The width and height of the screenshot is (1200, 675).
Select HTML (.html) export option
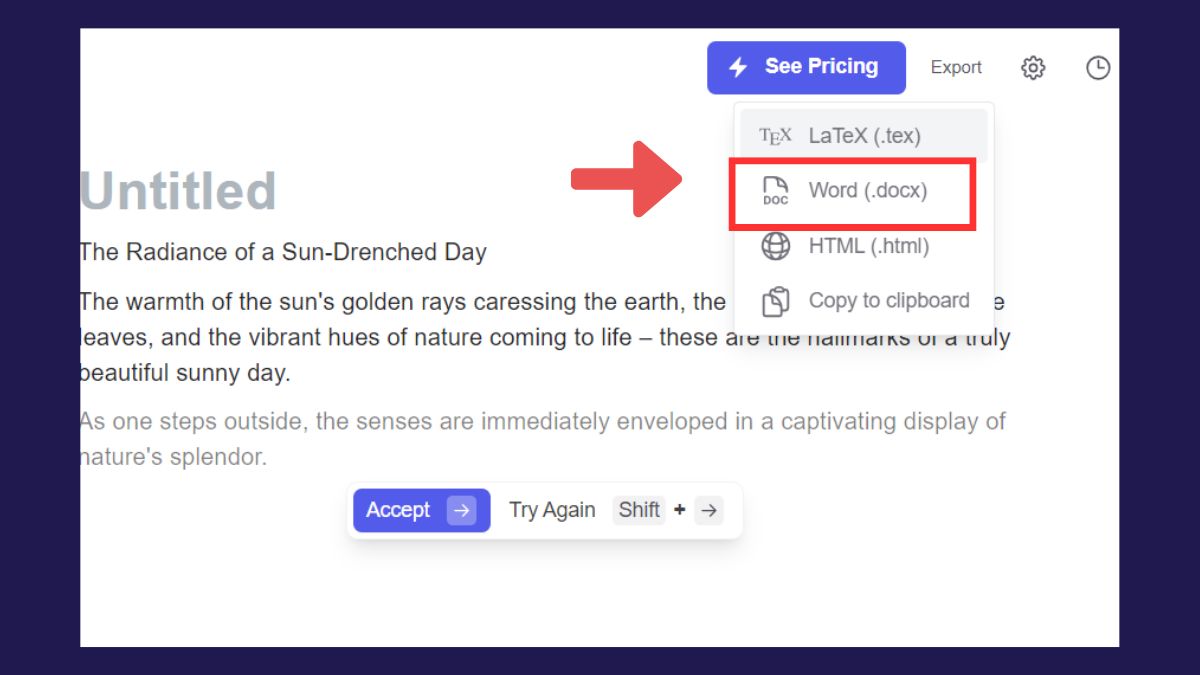pos(868,246)
